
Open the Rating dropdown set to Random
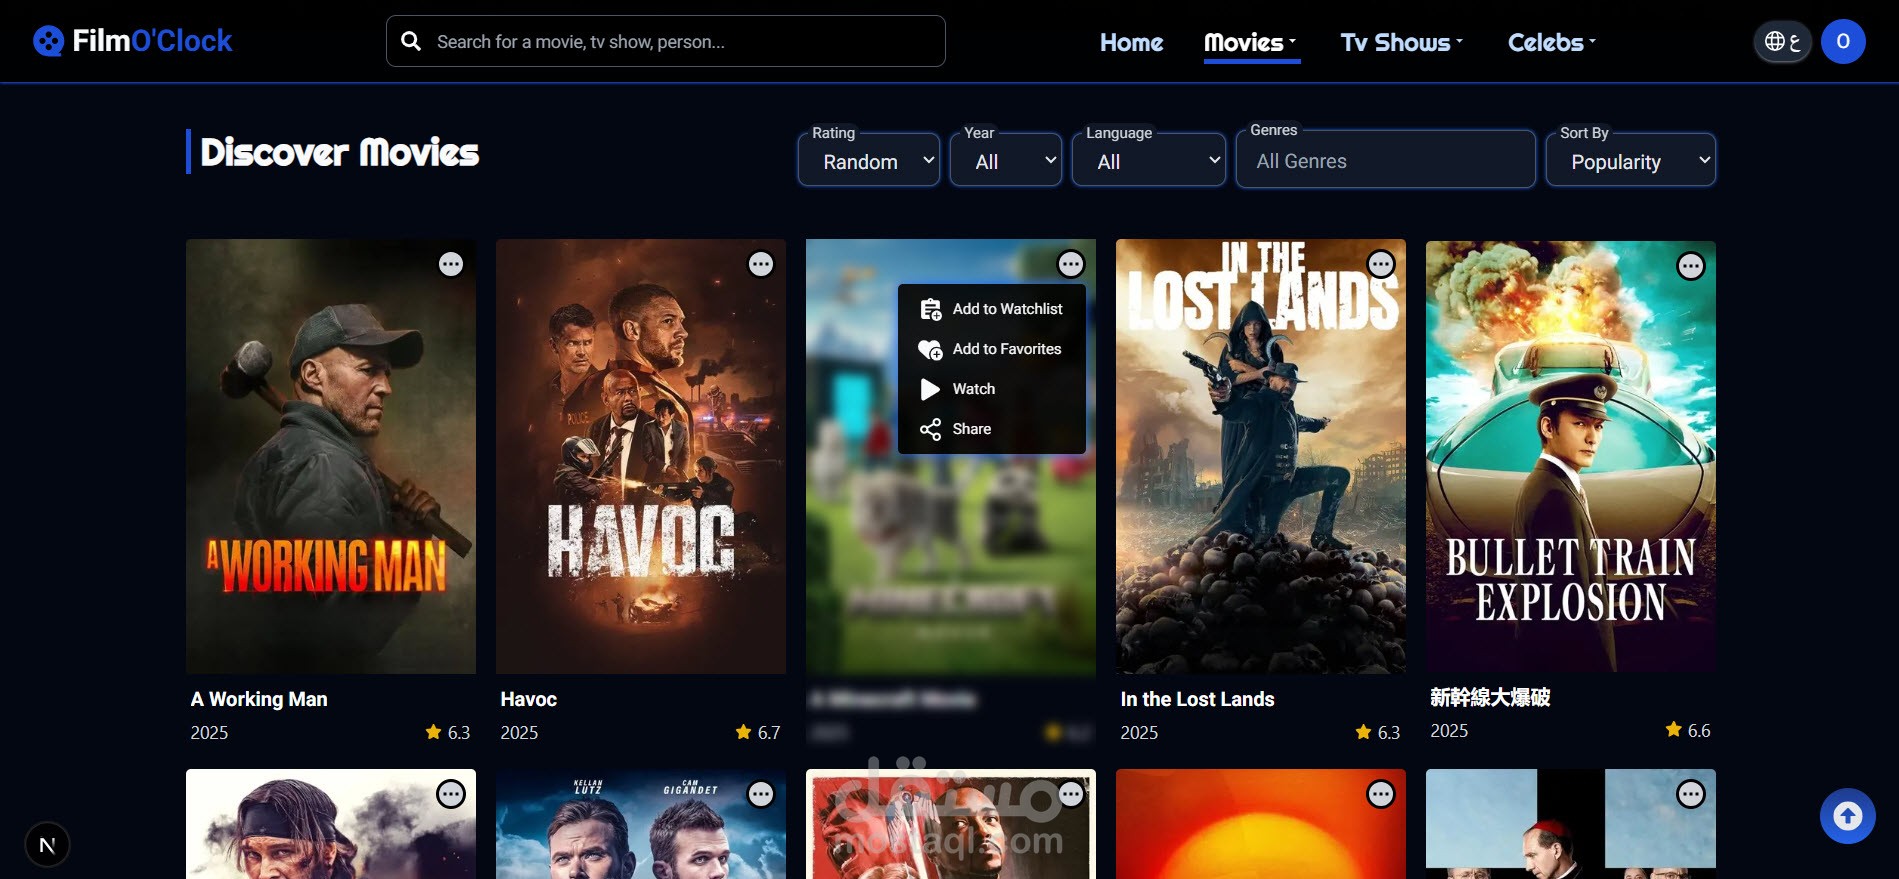pyautogui.click(x=869, y=161)
